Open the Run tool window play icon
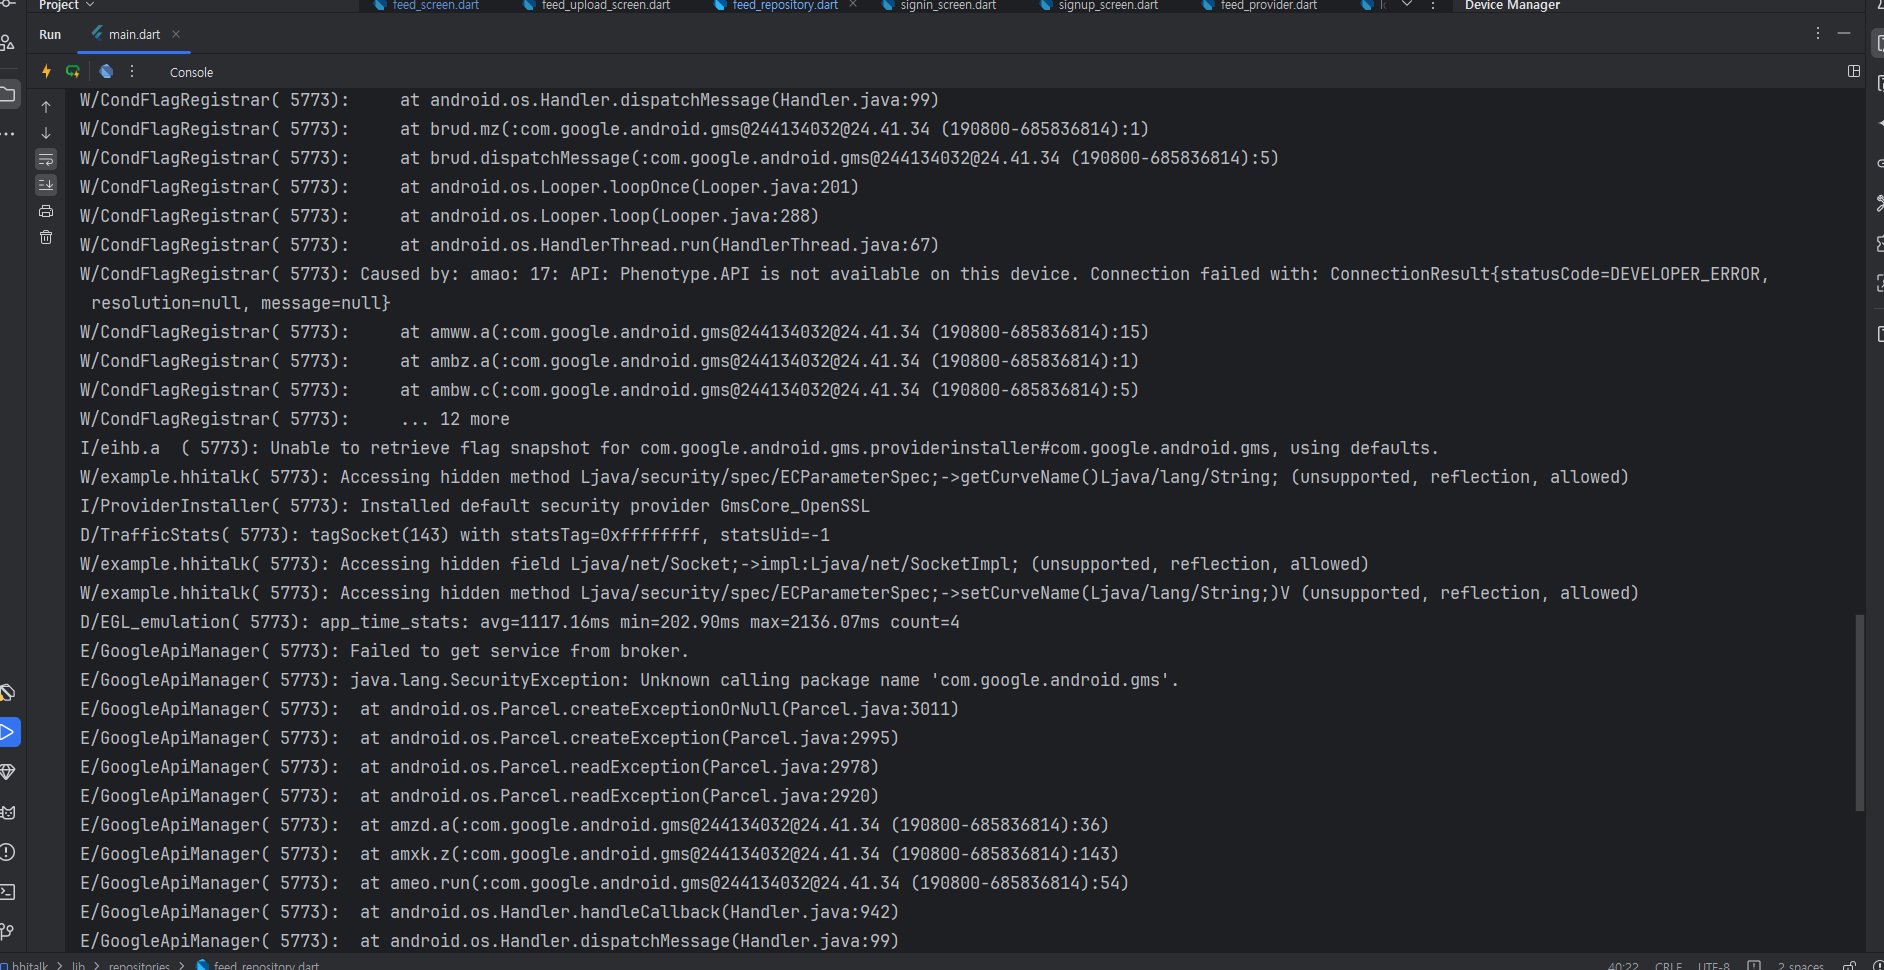Screen dimensions: 1884x970 point(8,732)
